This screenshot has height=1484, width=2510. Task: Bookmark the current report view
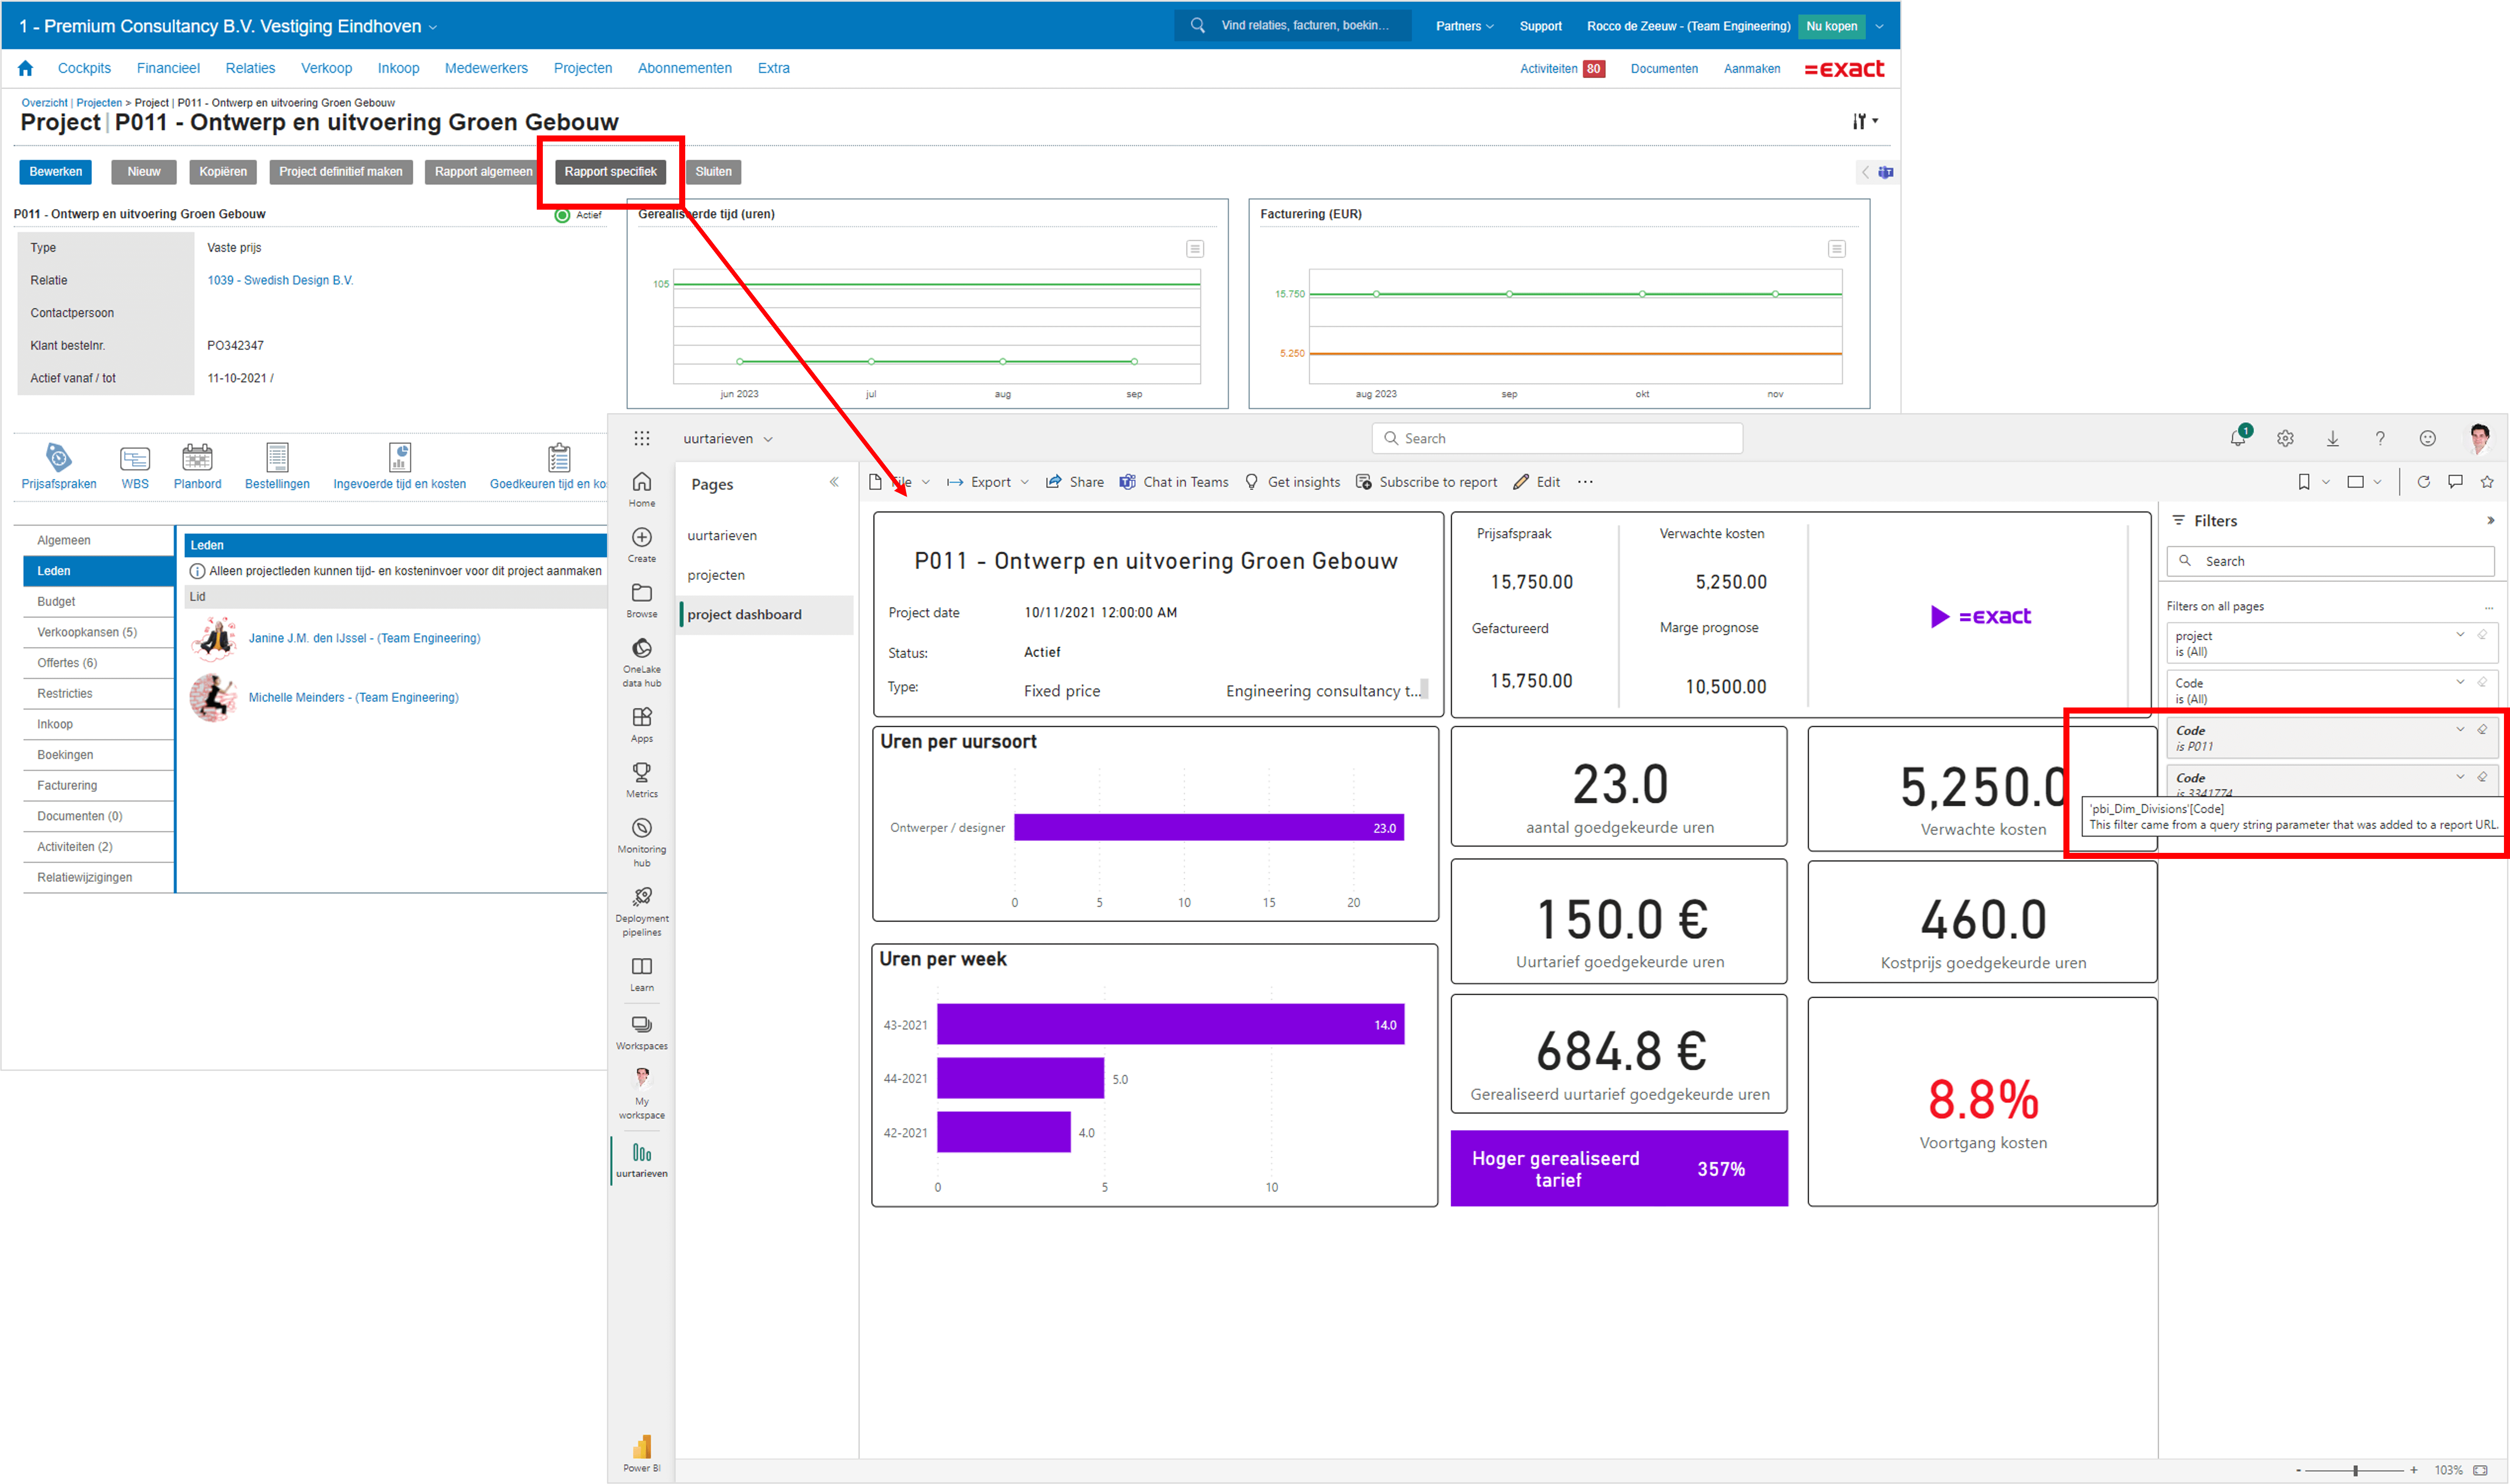coord(2305,482)
